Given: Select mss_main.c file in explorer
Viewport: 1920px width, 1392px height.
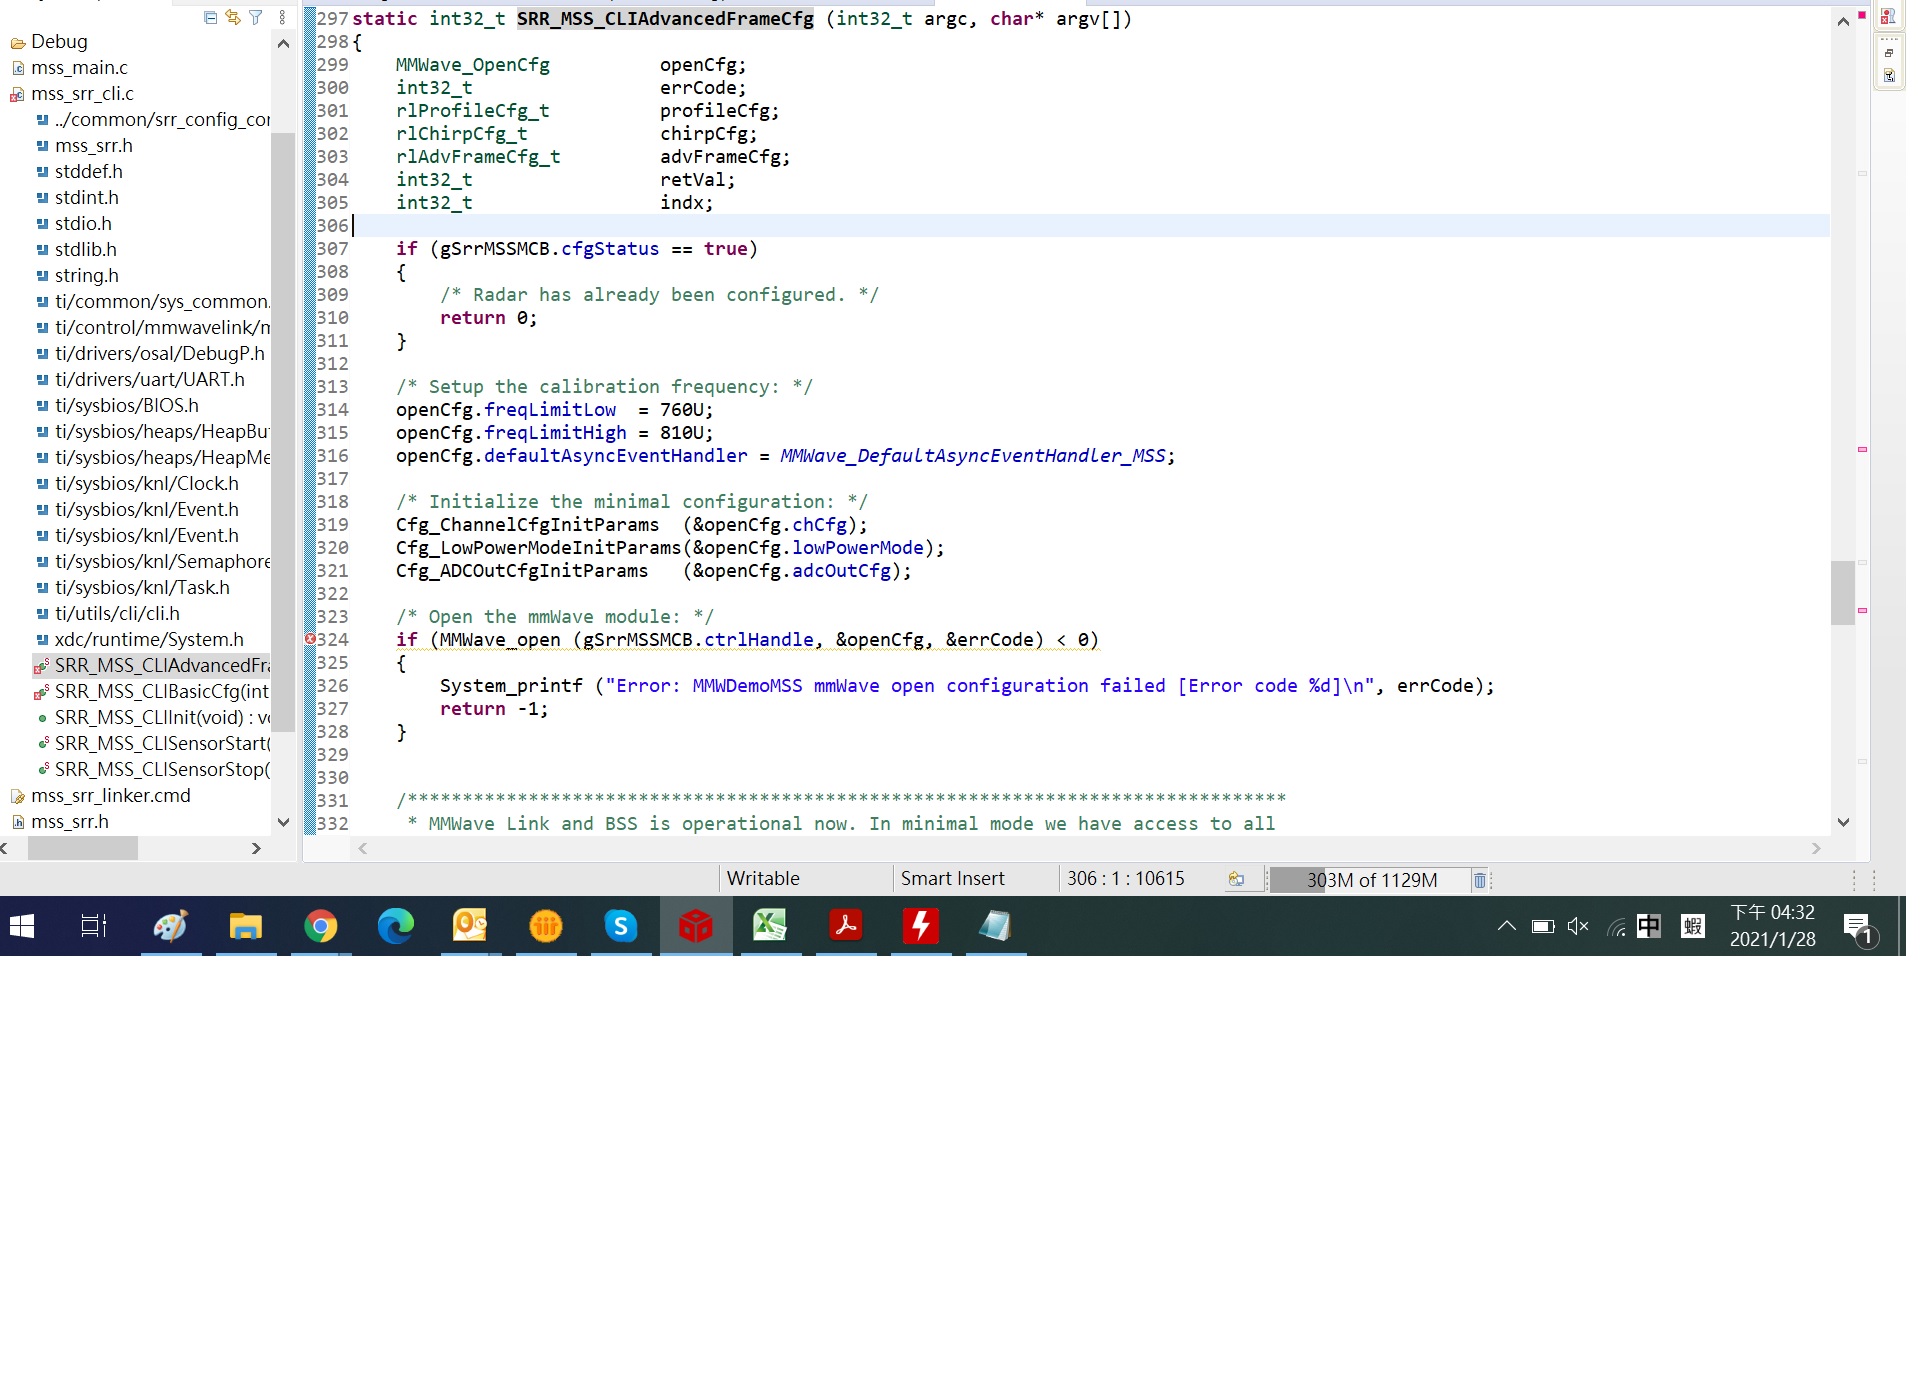Looking at the screenshot, I should coord(70,68).
